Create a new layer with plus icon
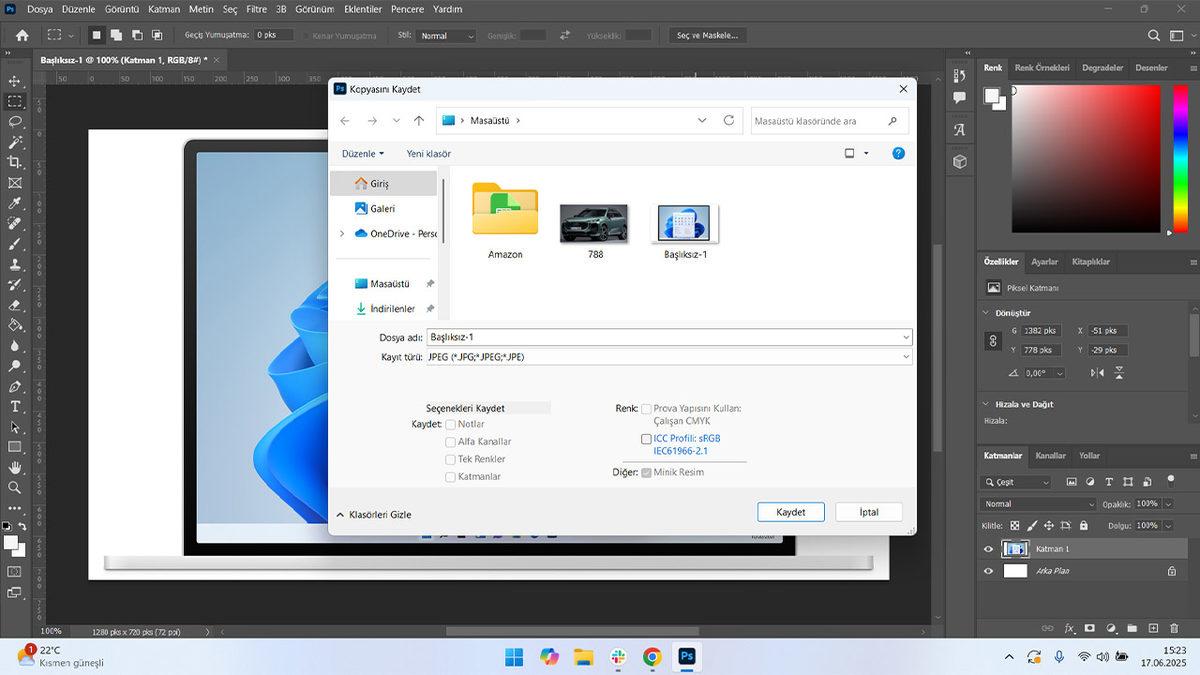This screenshot has width=1200, height=675. pyautogui.click(x=1153, y=628)
